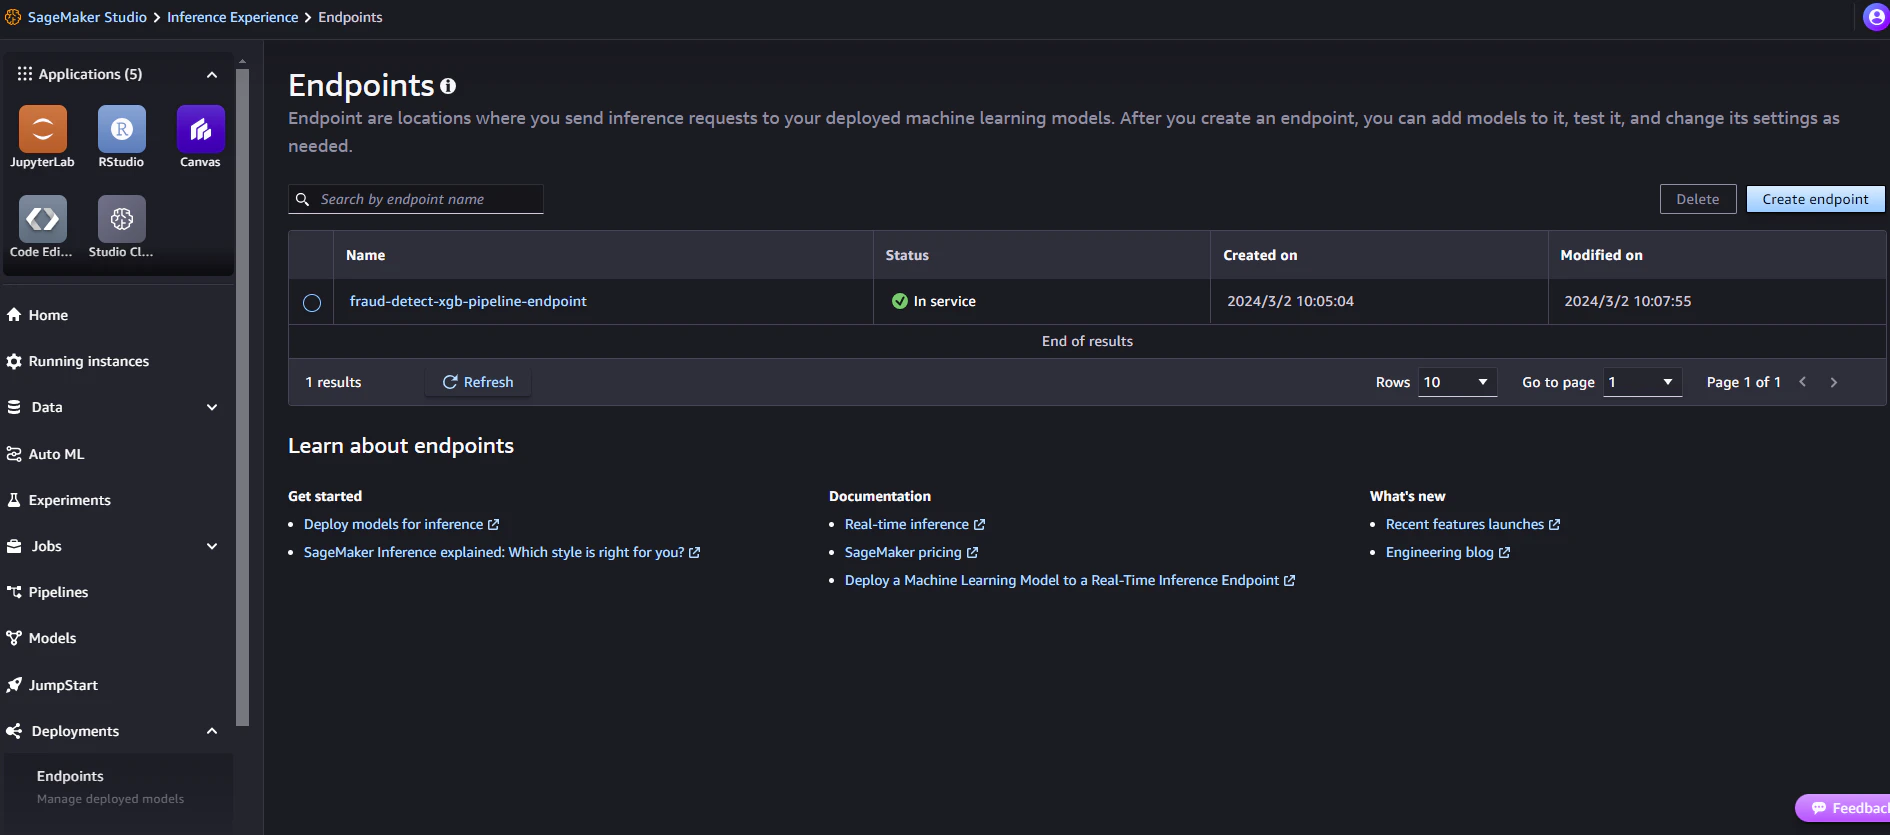The width and height of the screenshot is (1890, 835).
Task: Click the user profile avatar icon
Action: (x=1876, y=17)
